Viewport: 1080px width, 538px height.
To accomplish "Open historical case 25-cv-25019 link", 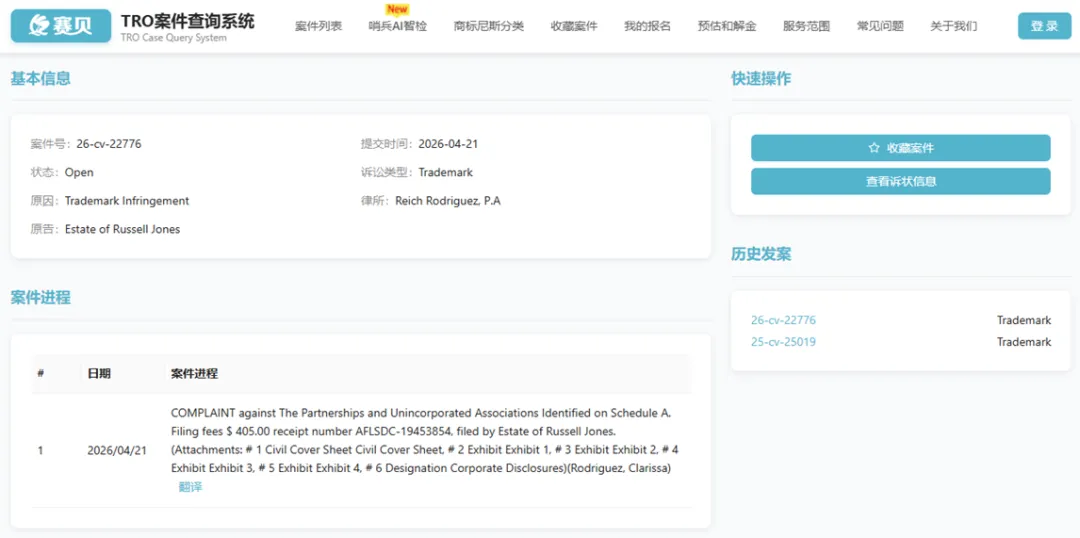I will (x=783, y=342).
